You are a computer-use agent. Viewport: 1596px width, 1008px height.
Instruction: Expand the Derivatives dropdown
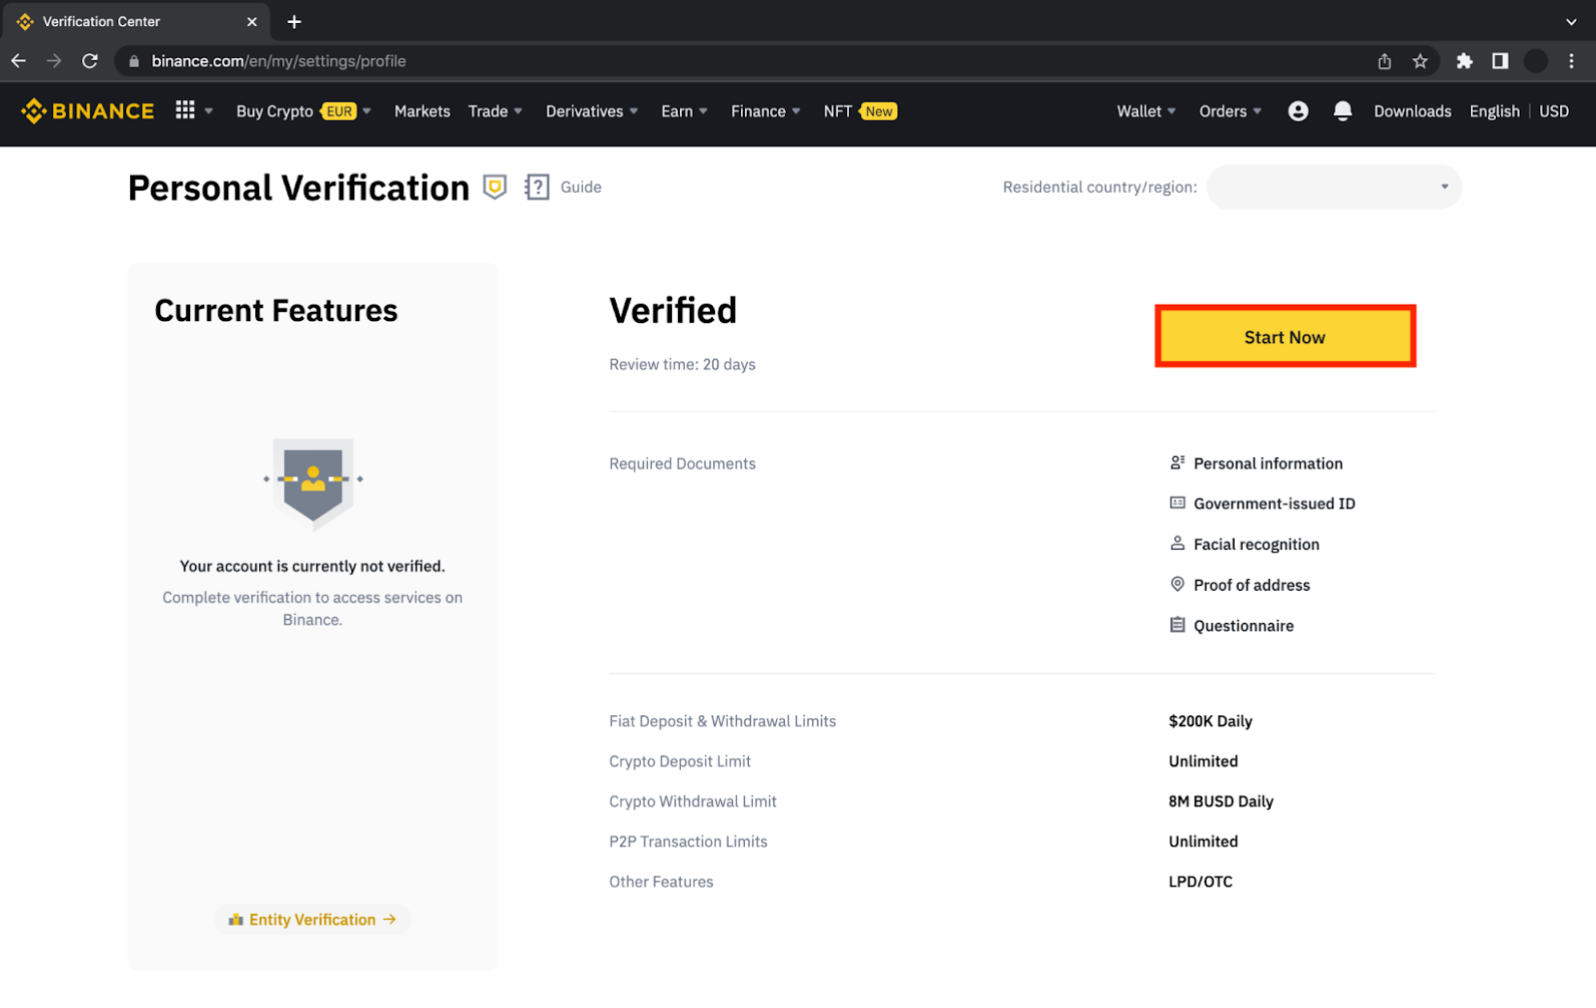coord(592,111)
